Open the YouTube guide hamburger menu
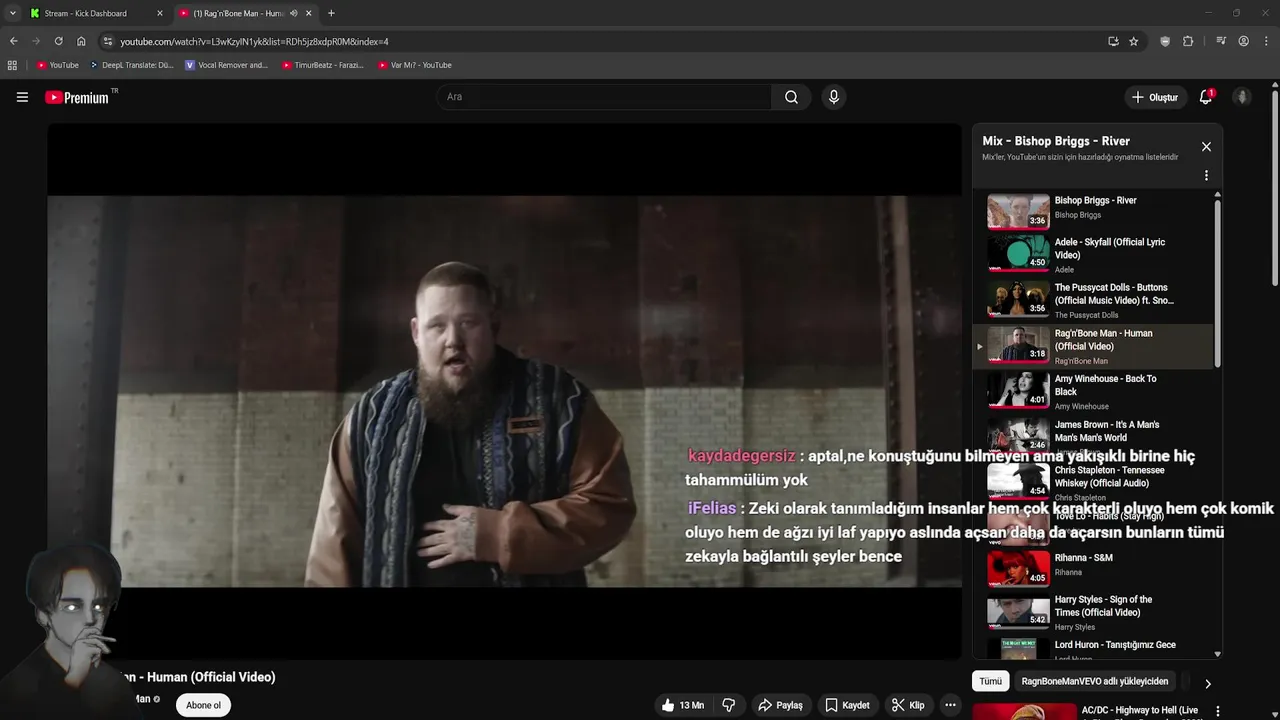This screenshot has width=1280, height=720. (22, 97)
